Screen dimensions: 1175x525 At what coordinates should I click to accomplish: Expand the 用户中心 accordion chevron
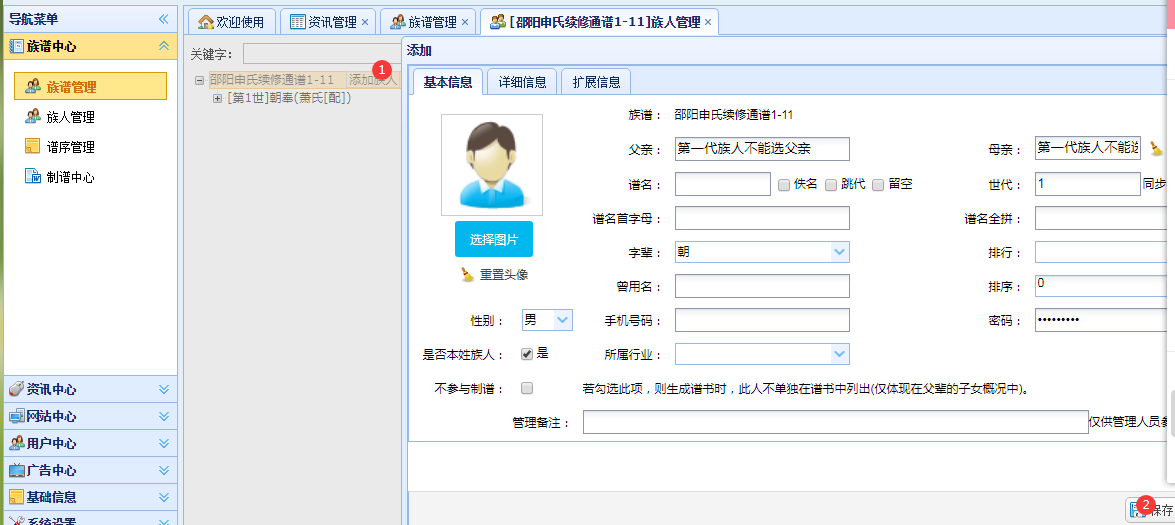pos(163,443)
